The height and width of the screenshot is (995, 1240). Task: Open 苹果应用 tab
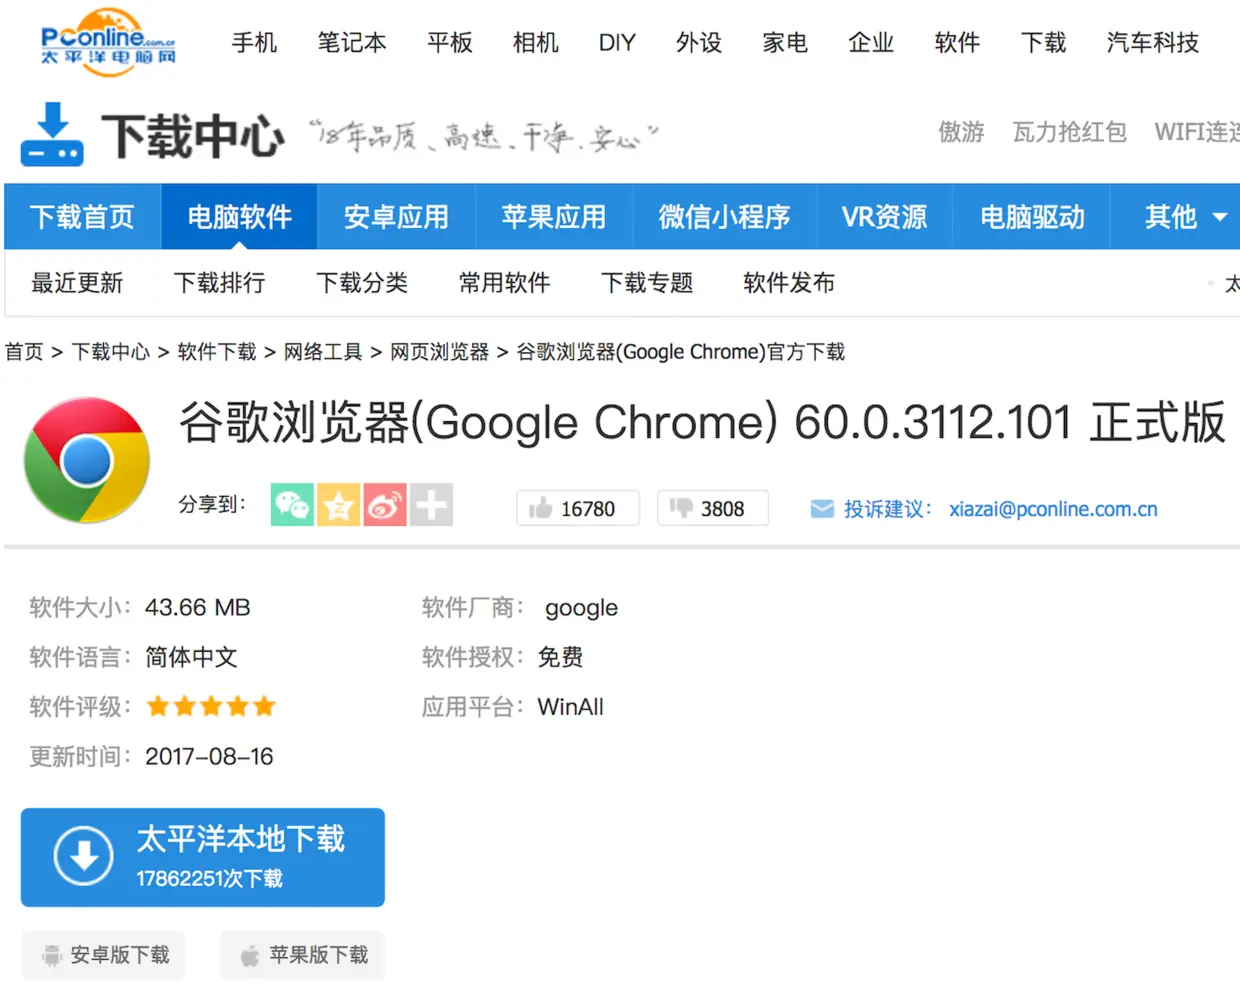(554, 217)
